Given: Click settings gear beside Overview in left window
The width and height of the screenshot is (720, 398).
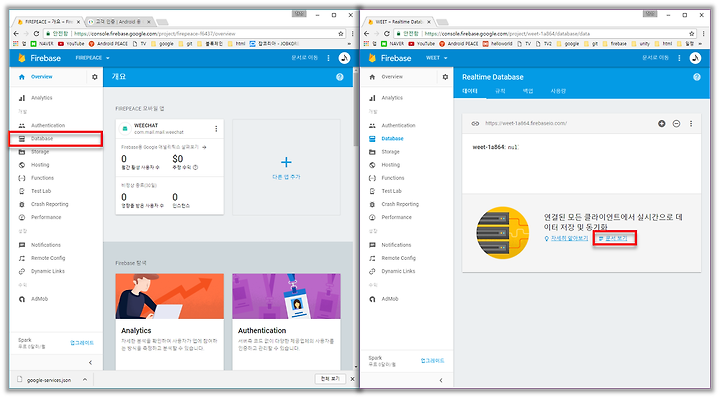Looking at the screenshot, I should pyautogui.click(x=95, y=77).
